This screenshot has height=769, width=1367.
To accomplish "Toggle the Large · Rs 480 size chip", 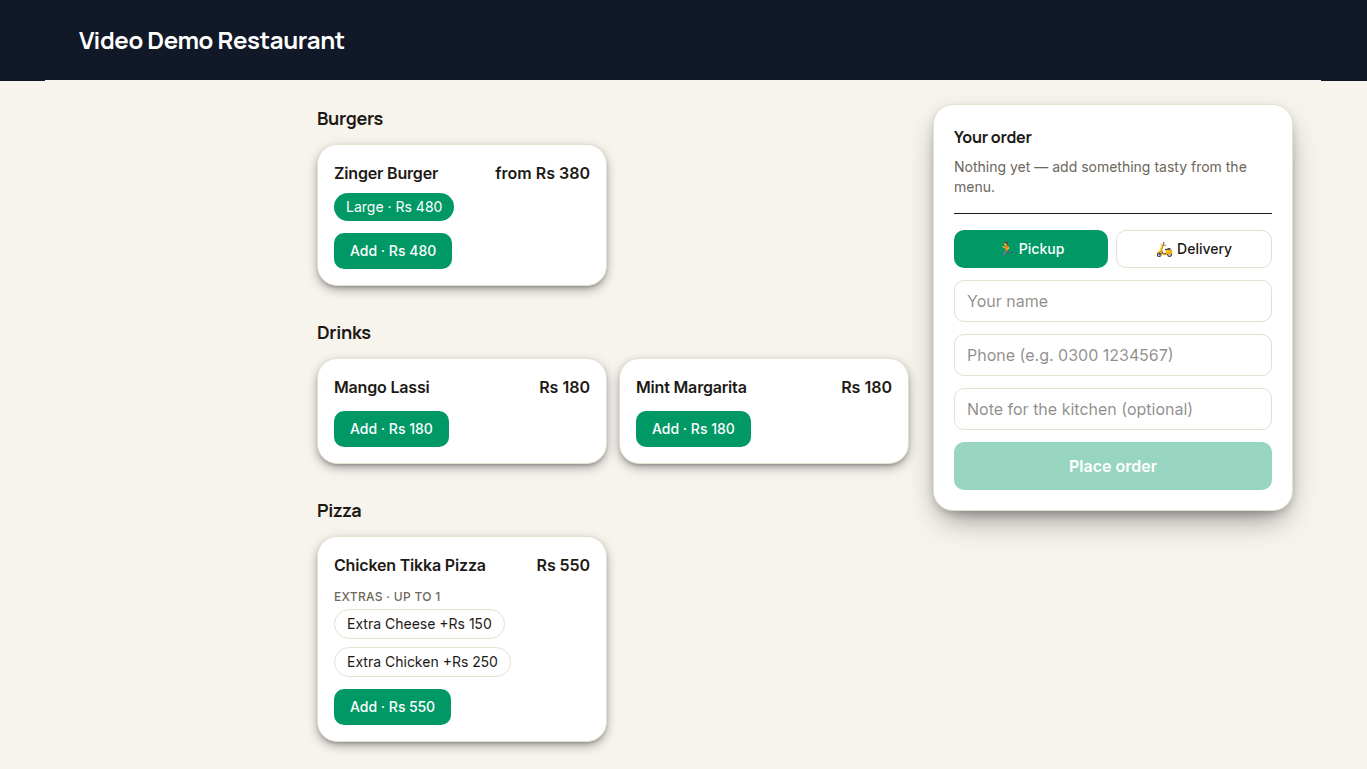I will tap(394, 207).
